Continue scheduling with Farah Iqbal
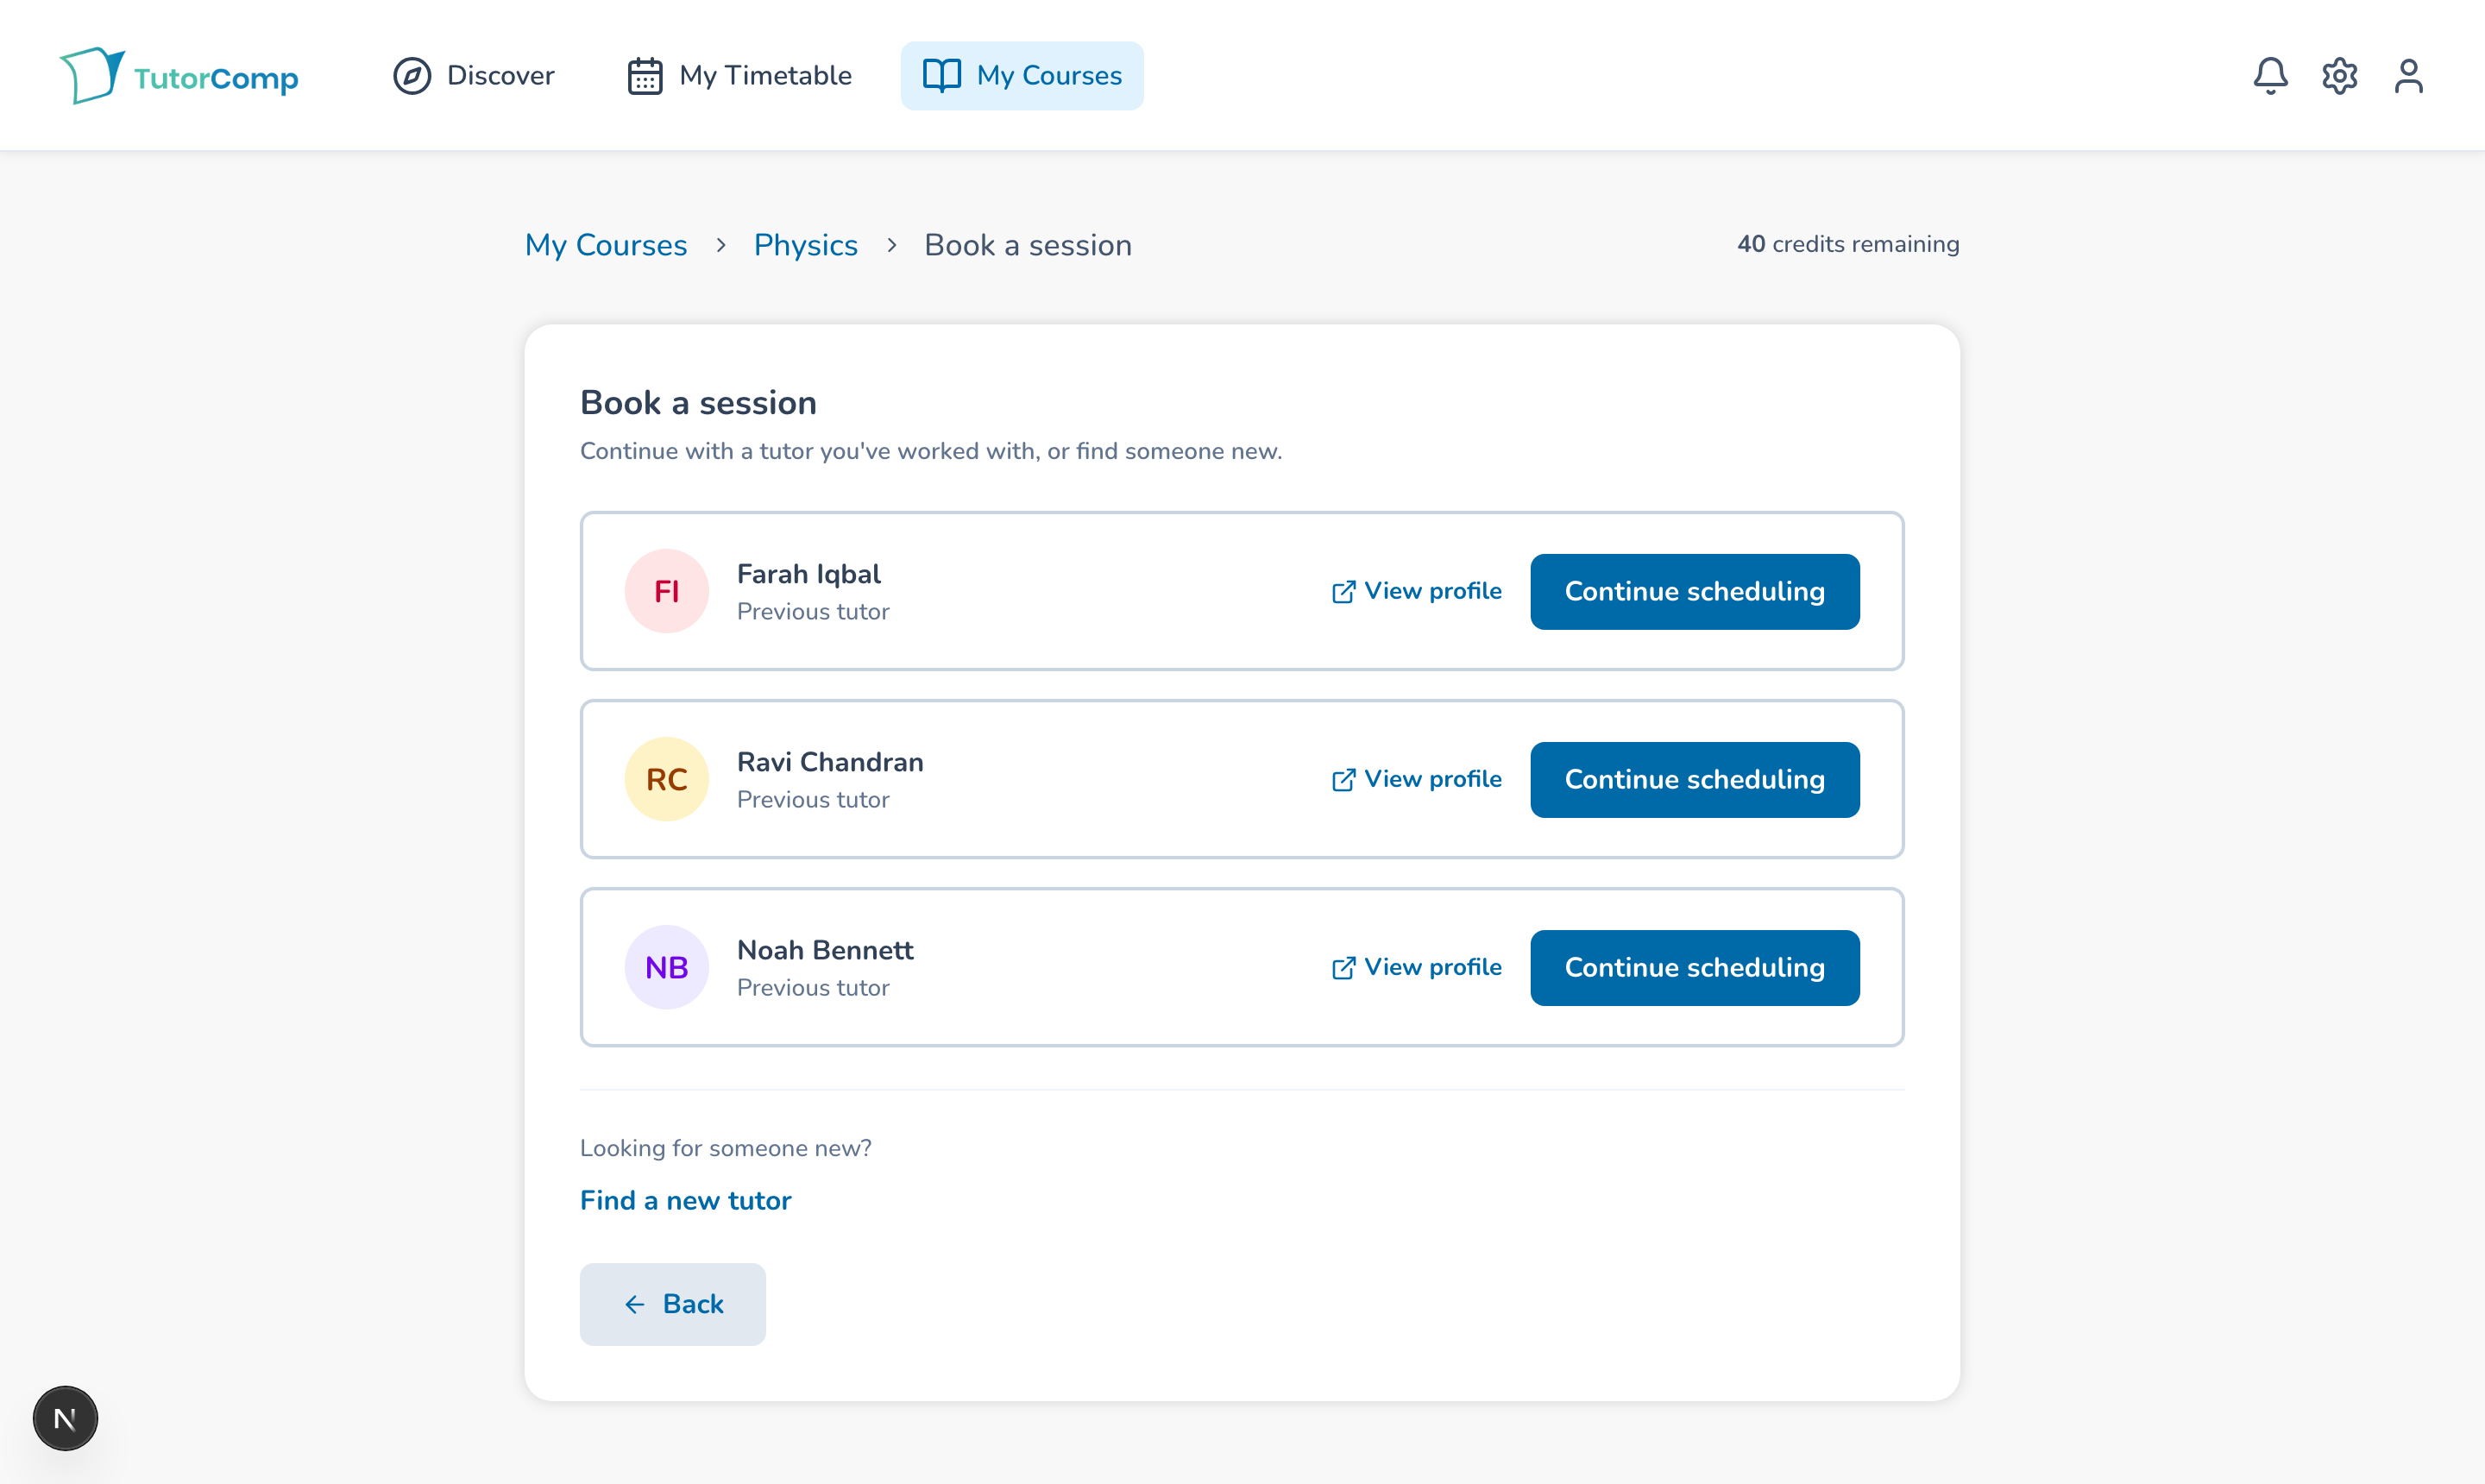The image size is (2485, 1484). pos(1695,592)
